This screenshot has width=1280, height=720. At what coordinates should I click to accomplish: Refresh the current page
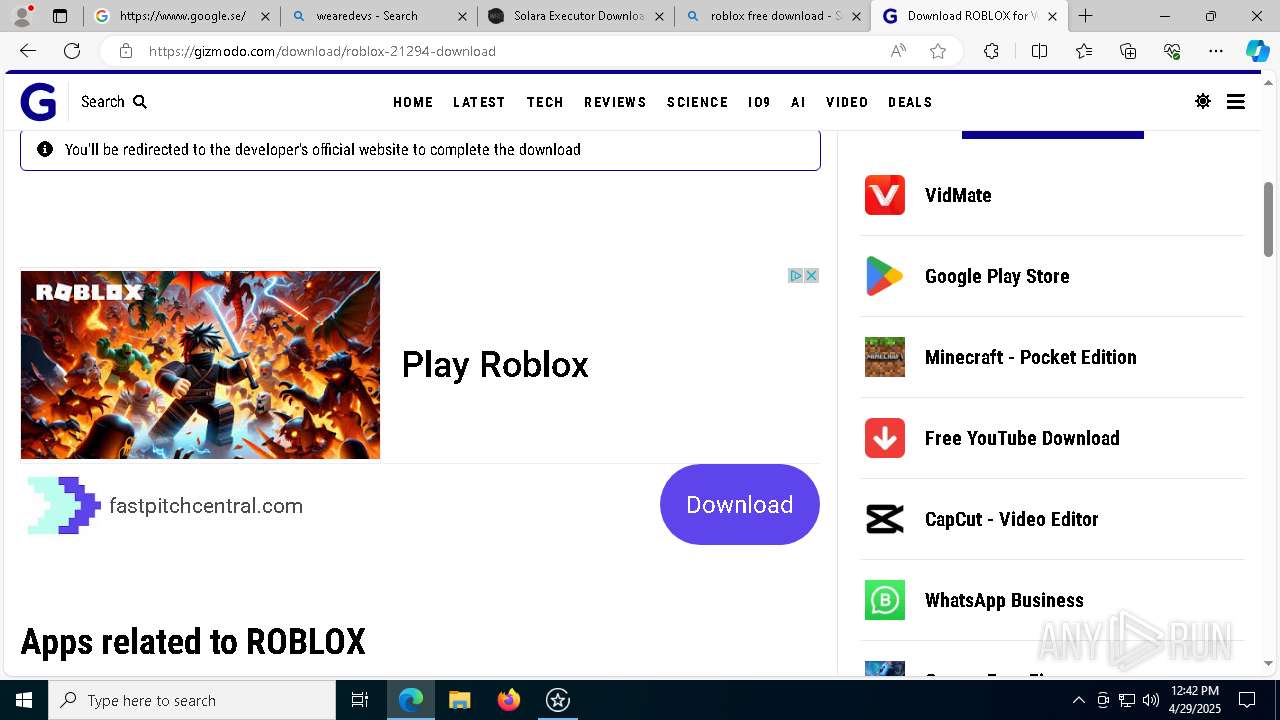72,51
